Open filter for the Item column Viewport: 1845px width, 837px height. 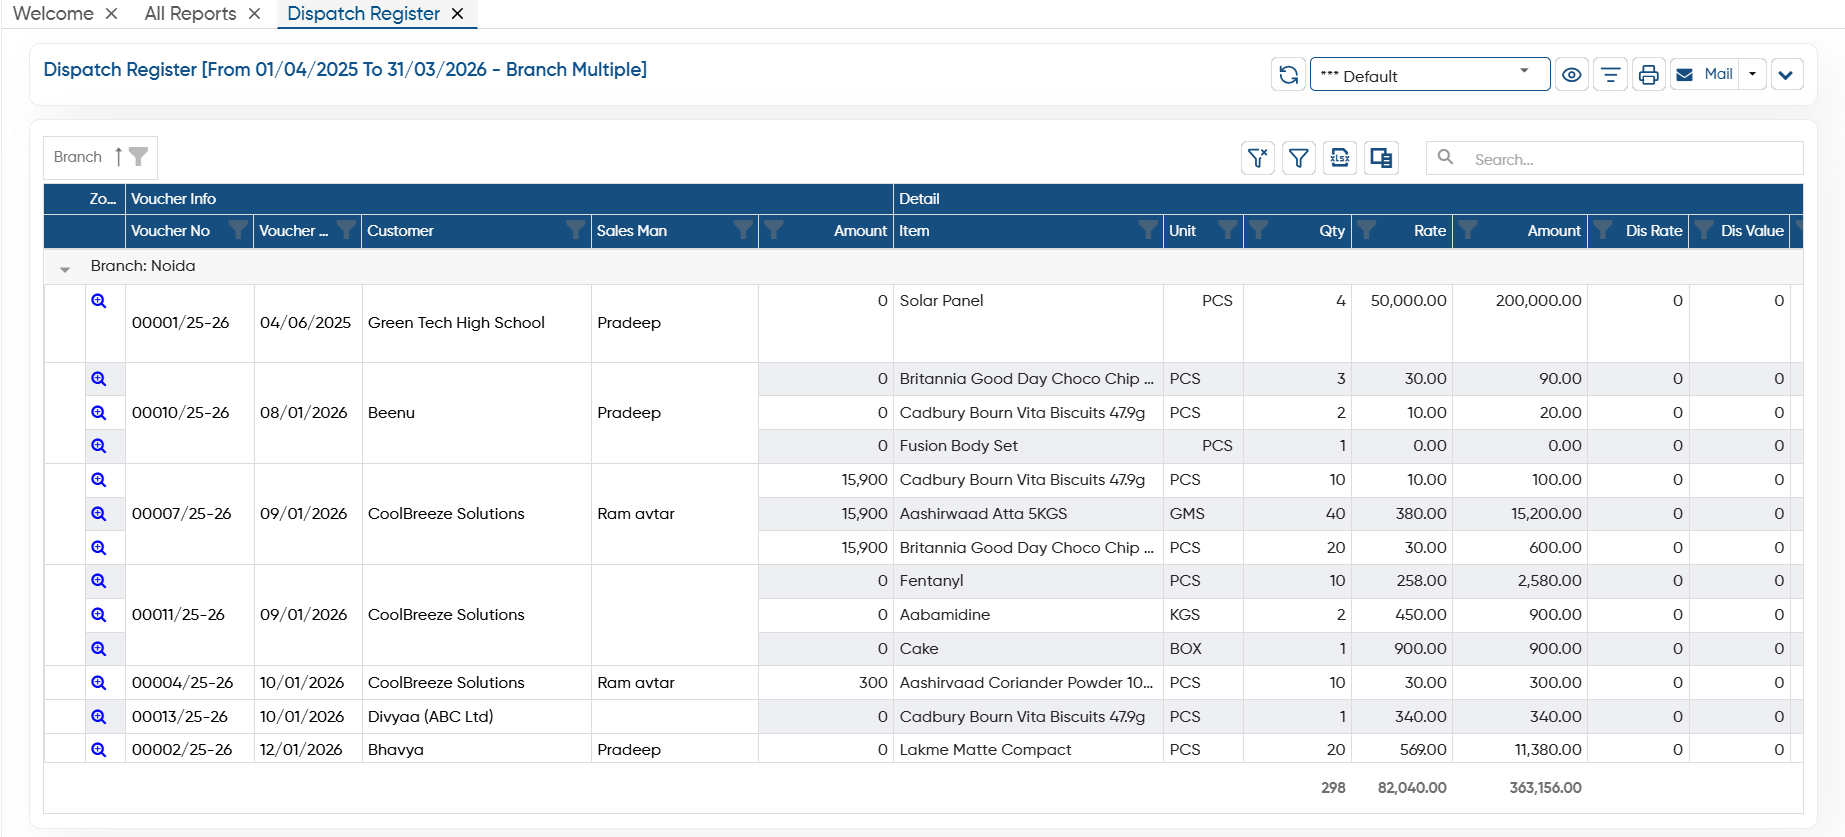(1148, 230)
